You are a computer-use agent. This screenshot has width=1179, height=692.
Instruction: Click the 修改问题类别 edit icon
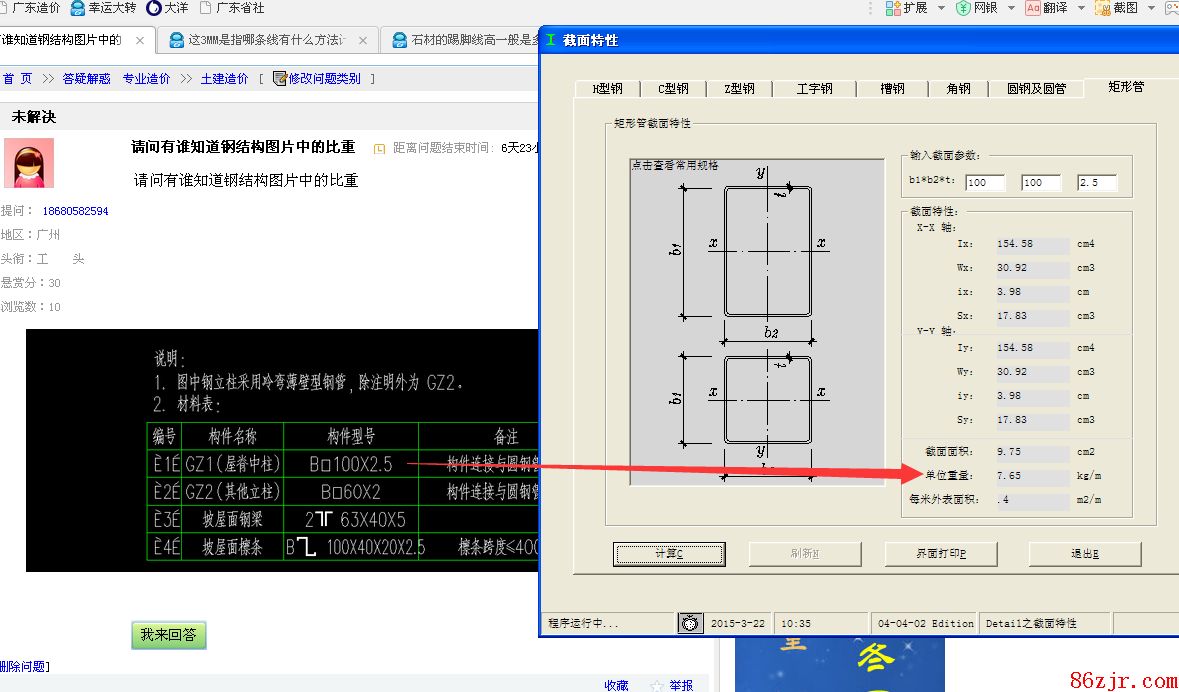pos(279,78)
